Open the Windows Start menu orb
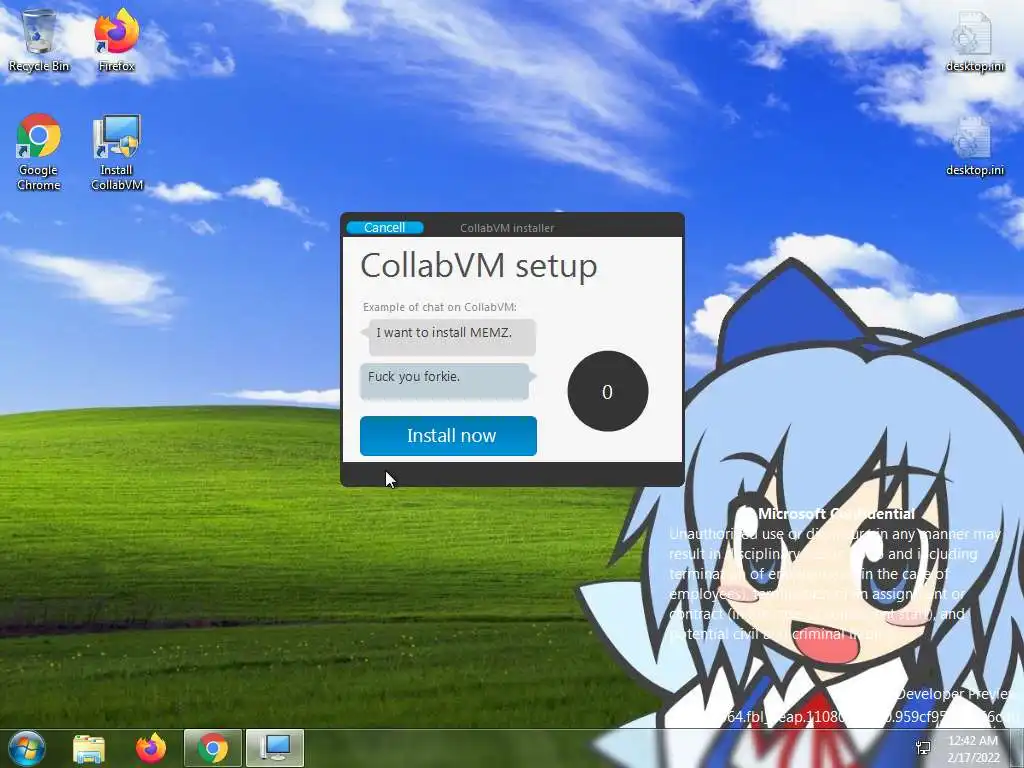 tap(26, 748)
